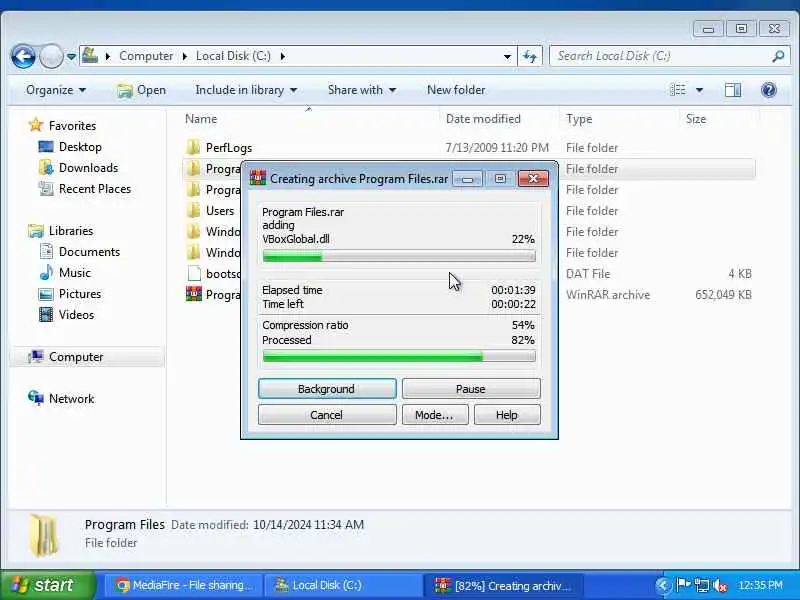The width and height of the screenshot is (800, 600).
Task: Select Network in the navigation pane
Action: point(71,398)
